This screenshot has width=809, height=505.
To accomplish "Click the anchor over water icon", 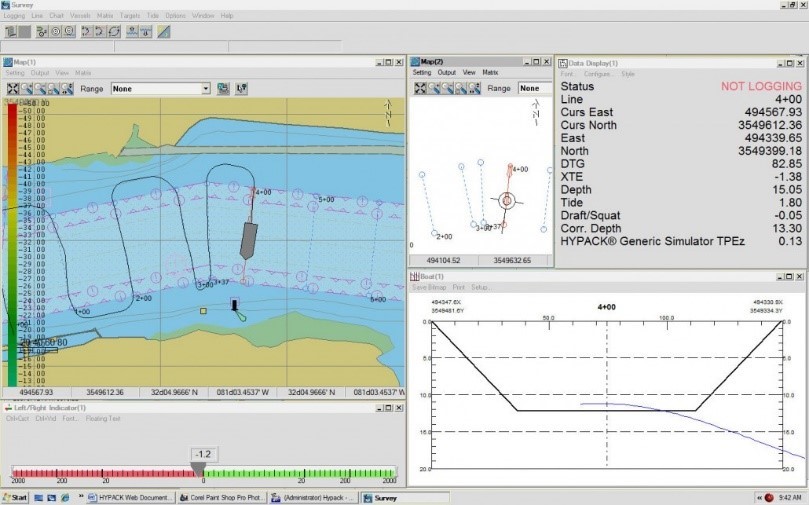I will point(133,31).
